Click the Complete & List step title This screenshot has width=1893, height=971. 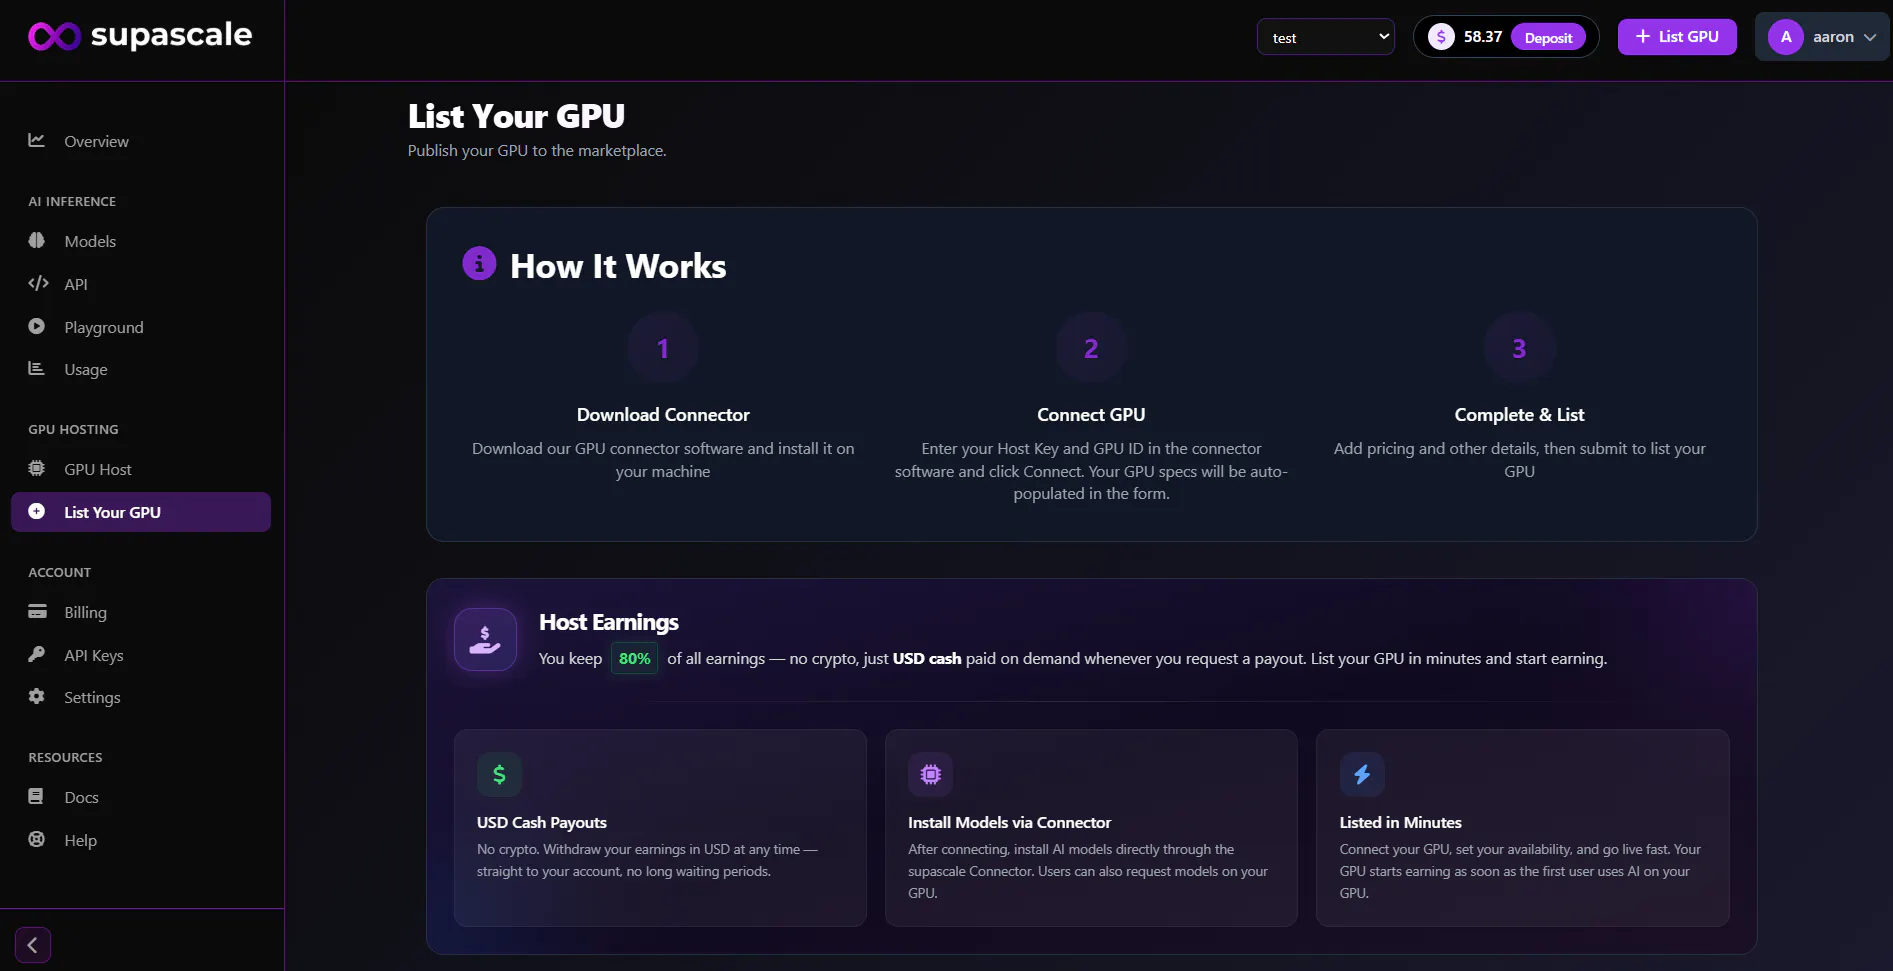pos(1519,415)
